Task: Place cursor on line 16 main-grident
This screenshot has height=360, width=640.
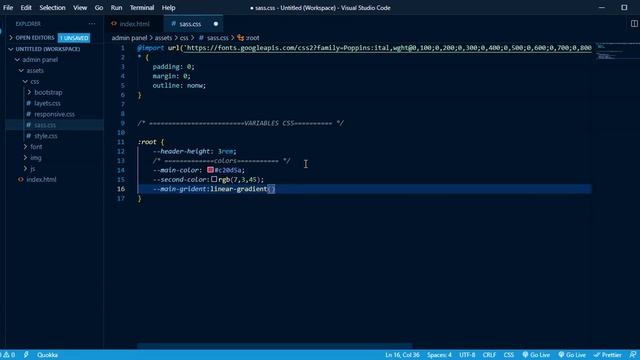Action: tap(181, 189)
